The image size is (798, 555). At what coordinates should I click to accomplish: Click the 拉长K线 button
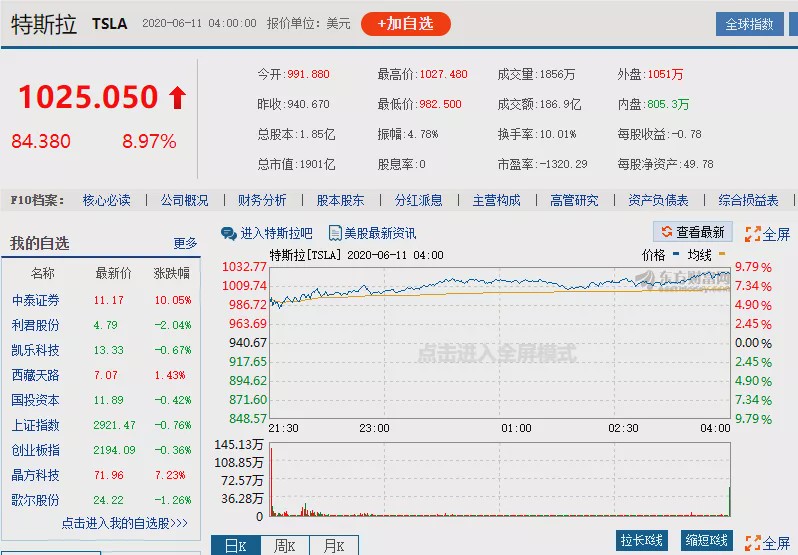tap(641, 540)
